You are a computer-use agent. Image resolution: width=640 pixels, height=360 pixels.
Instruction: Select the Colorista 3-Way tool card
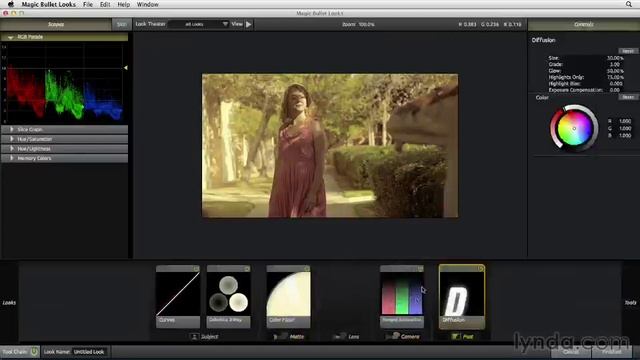(229, 297)
